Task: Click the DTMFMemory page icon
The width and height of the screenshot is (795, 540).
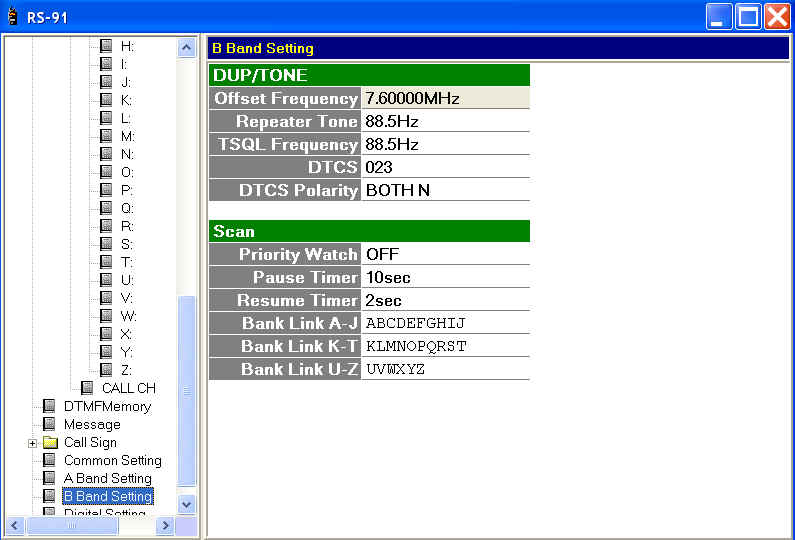Action: coord(49,406)
